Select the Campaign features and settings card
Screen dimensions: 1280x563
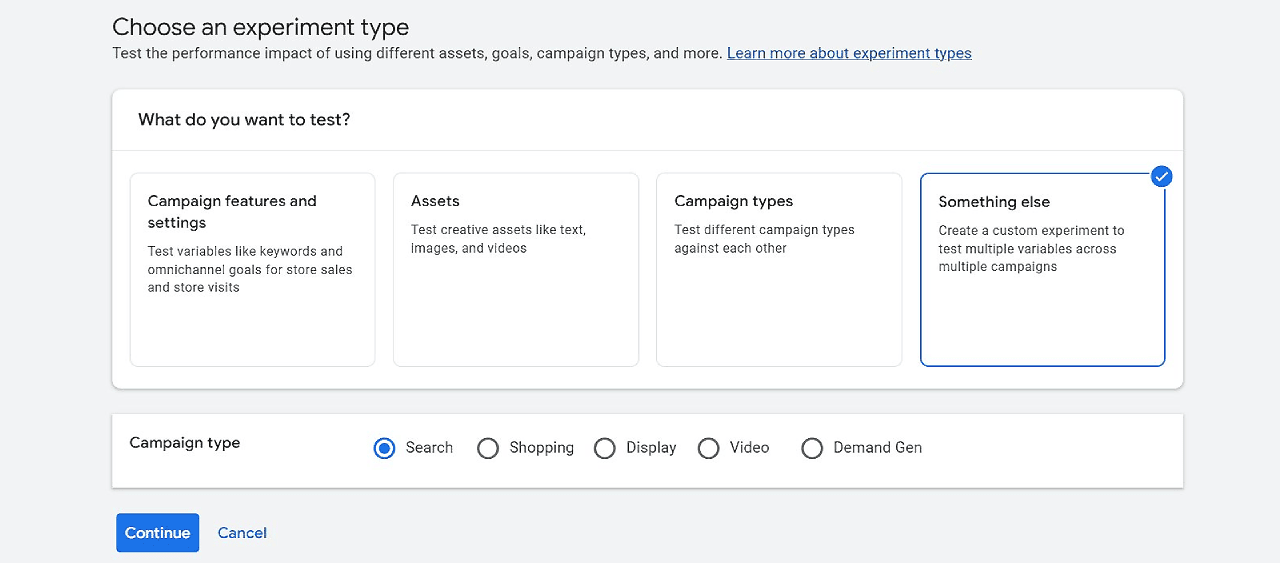(x=253, y=270)
